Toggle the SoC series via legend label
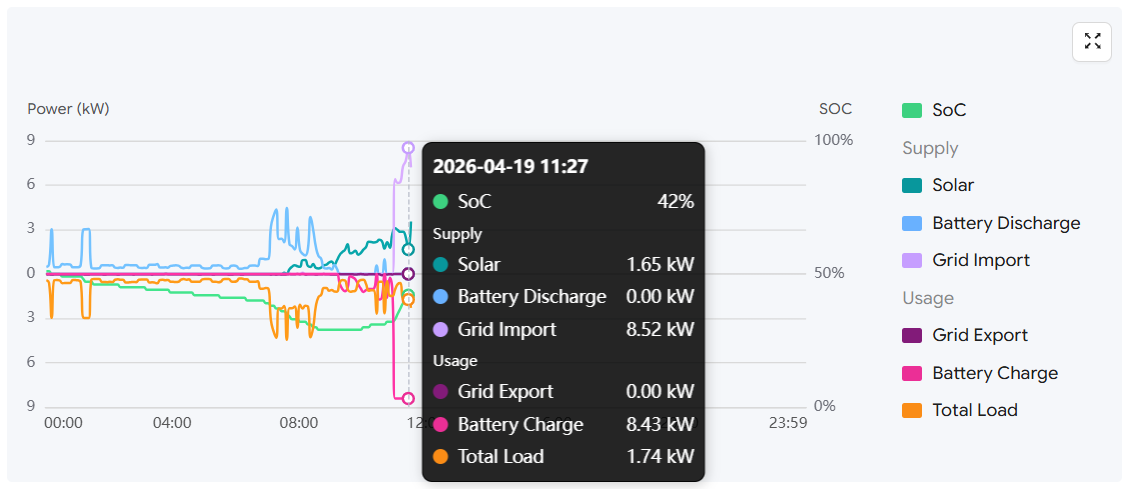Screen dimensions: 1133x489 (949, 111)
